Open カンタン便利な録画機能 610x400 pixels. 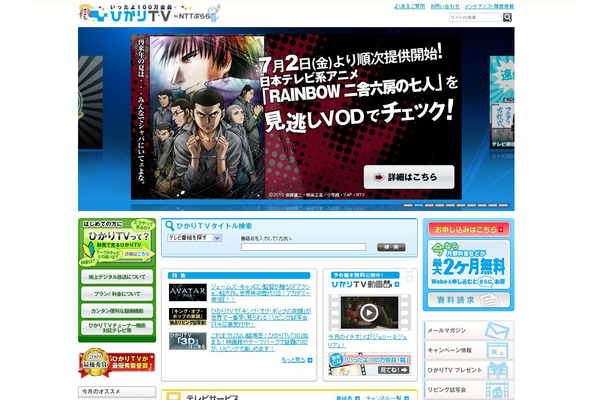coord(117,311)
